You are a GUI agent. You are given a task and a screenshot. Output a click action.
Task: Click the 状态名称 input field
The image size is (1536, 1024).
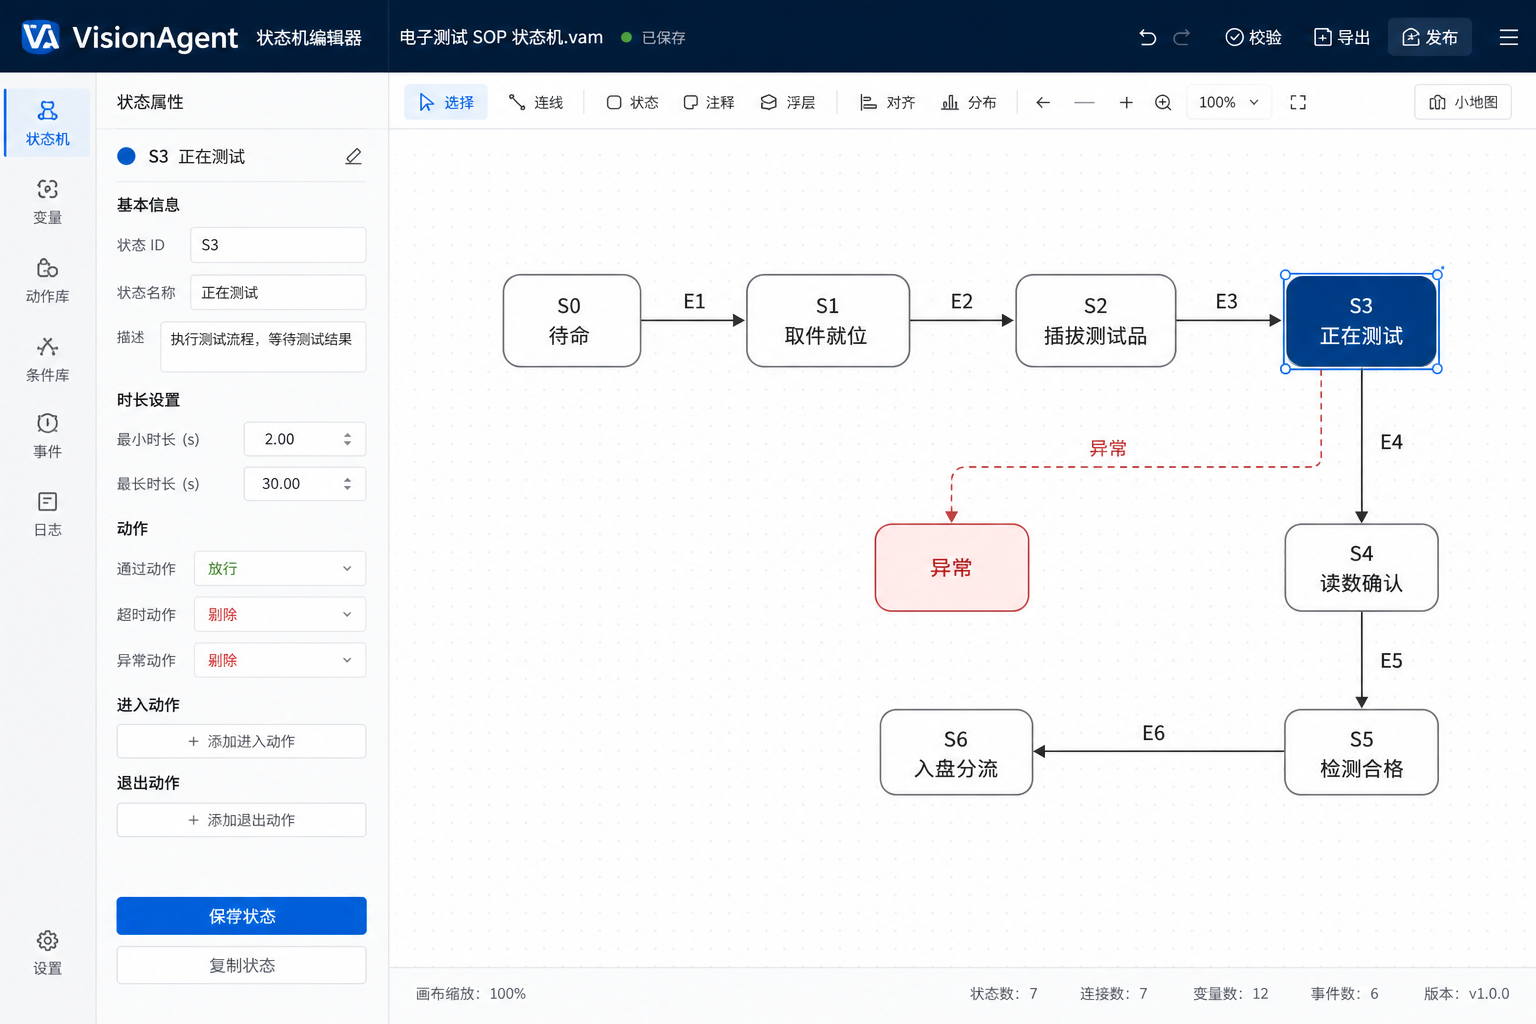pyautogui.click(x=278, y=293)
